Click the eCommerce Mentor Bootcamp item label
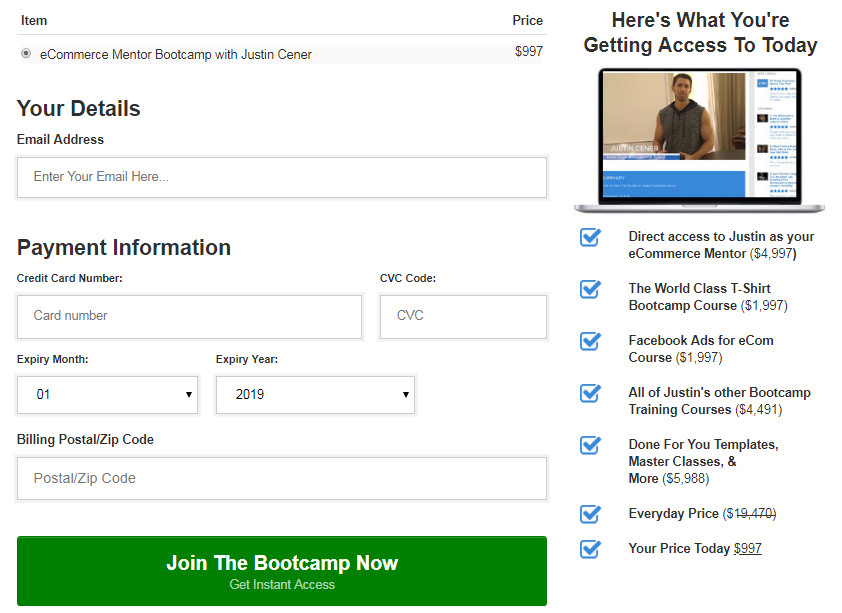Screen dimensions: 842x613 [x=176, y=55]
